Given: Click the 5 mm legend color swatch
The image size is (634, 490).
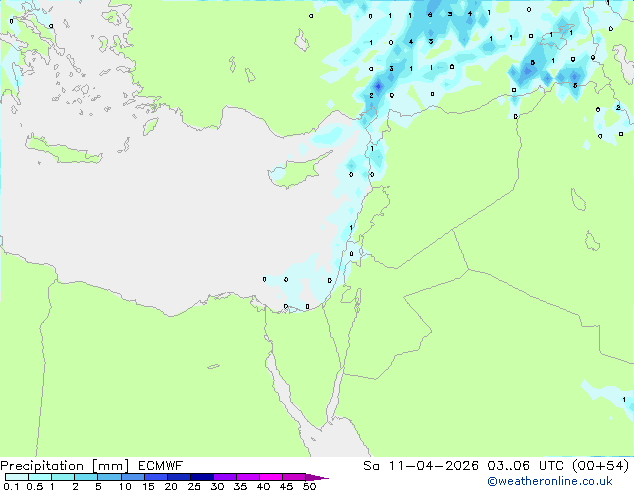Looking at the screenshot, I should [109, 477].
